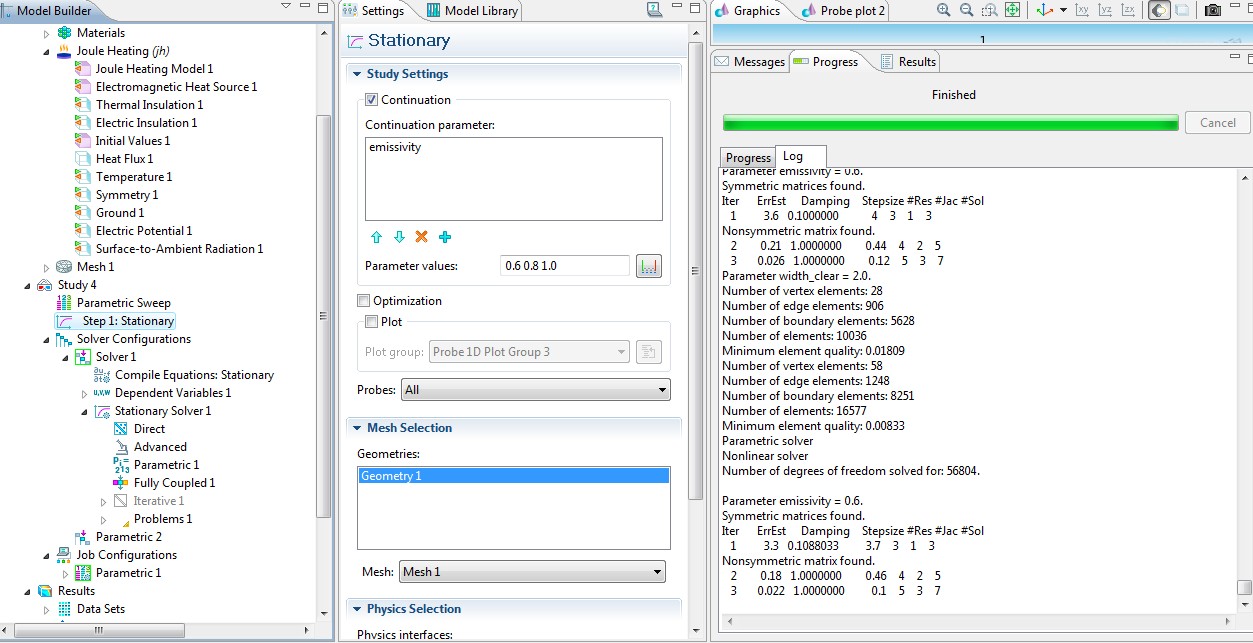Image resolution: width=1253 pixels, height=643 pixels.
Task: Open the Probes dropdown
Action: [535, 390]
